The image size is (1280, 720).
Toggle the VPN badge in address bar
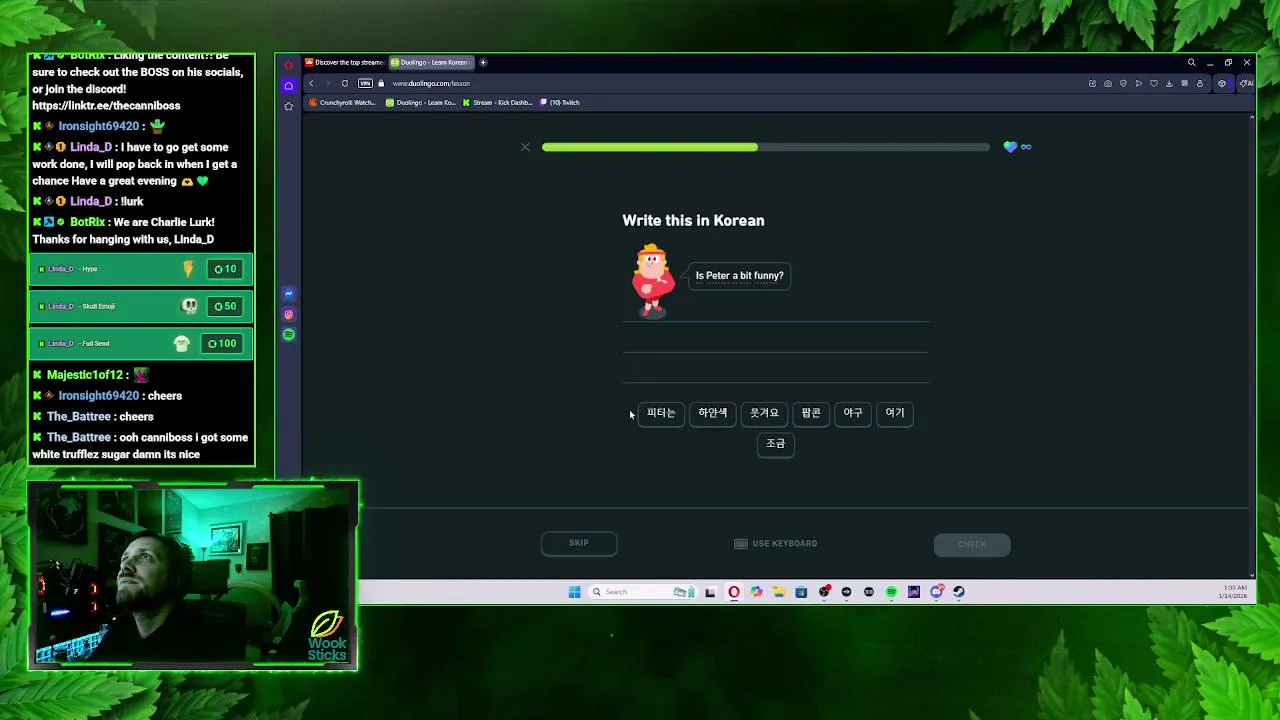tap(365, 83)
